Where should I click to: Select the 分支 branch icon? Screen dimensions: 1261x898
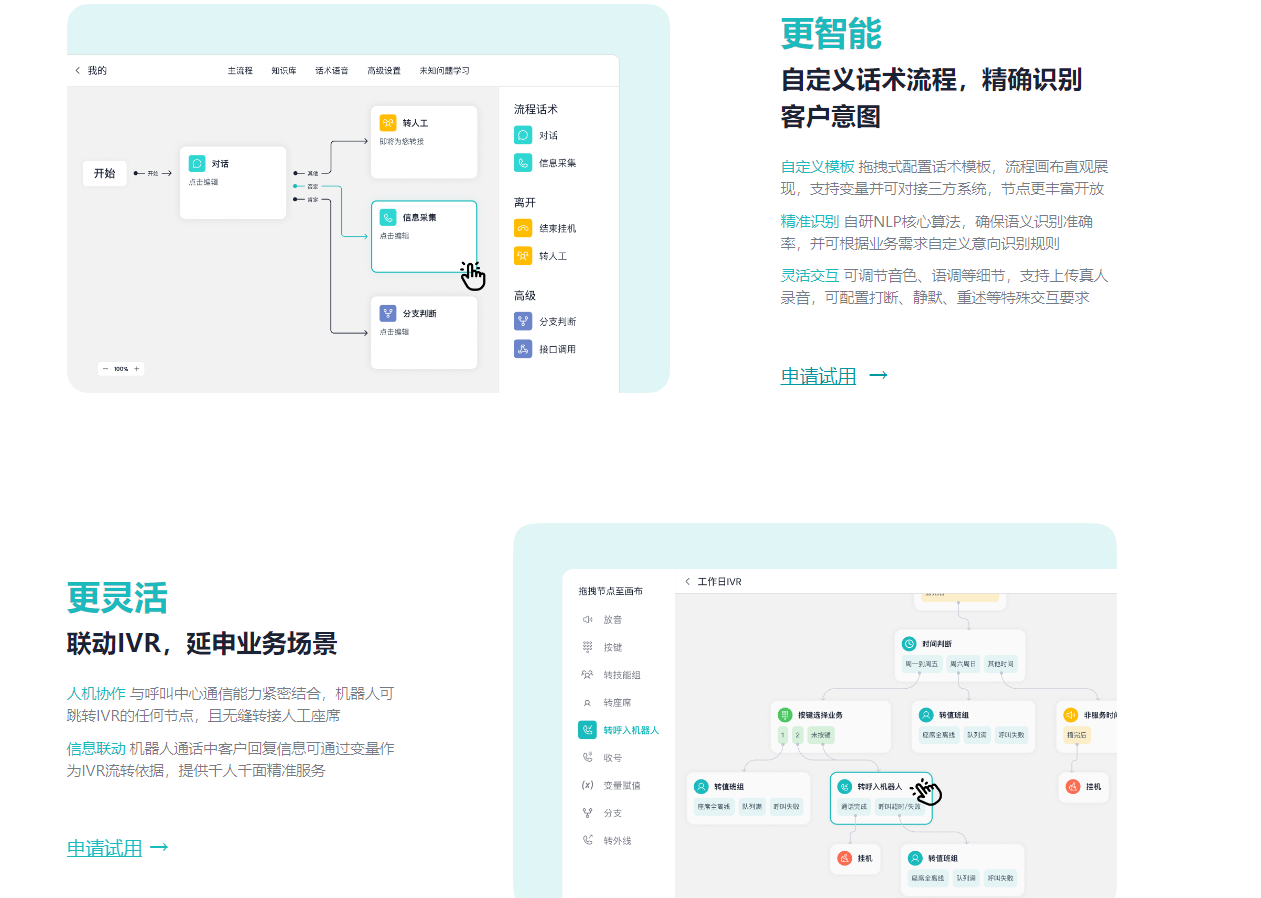pos(588,813)
